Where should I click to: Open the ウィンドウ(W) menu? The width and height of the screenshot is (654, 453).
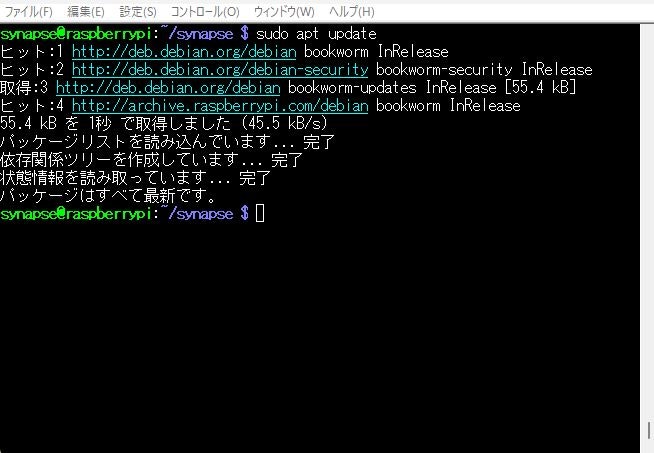284,11
